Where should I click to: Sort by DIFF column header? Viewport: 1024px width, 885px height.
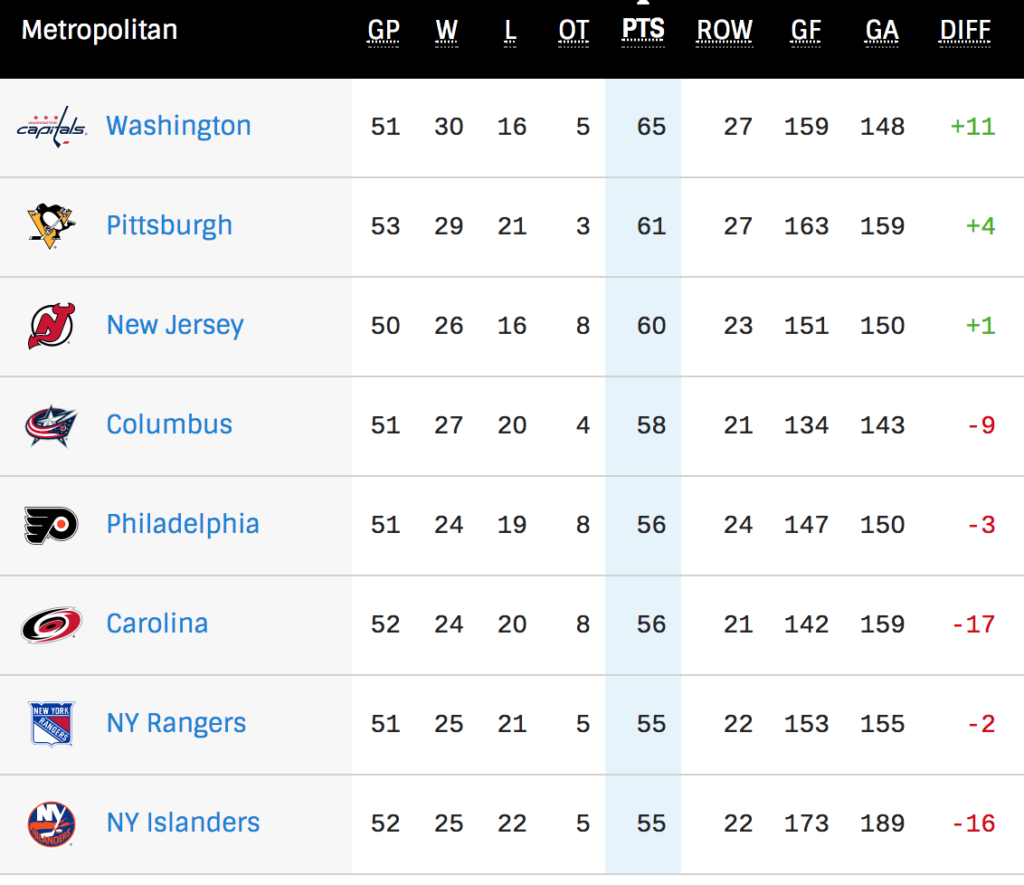(x=965, y=31)
